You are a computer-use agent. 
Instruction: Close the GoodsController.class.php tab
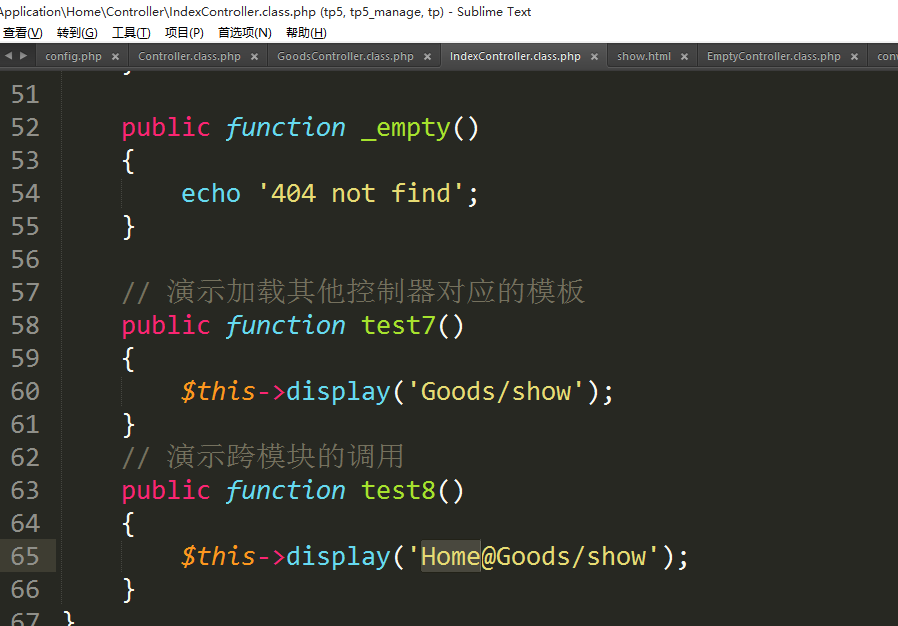pos(427,57)
